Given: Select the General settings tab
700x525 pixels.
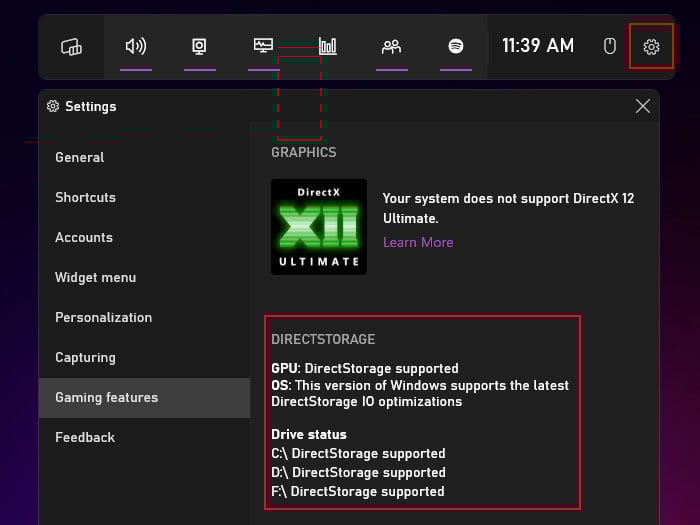Looking at the screenshot, I should click(145, 158).
